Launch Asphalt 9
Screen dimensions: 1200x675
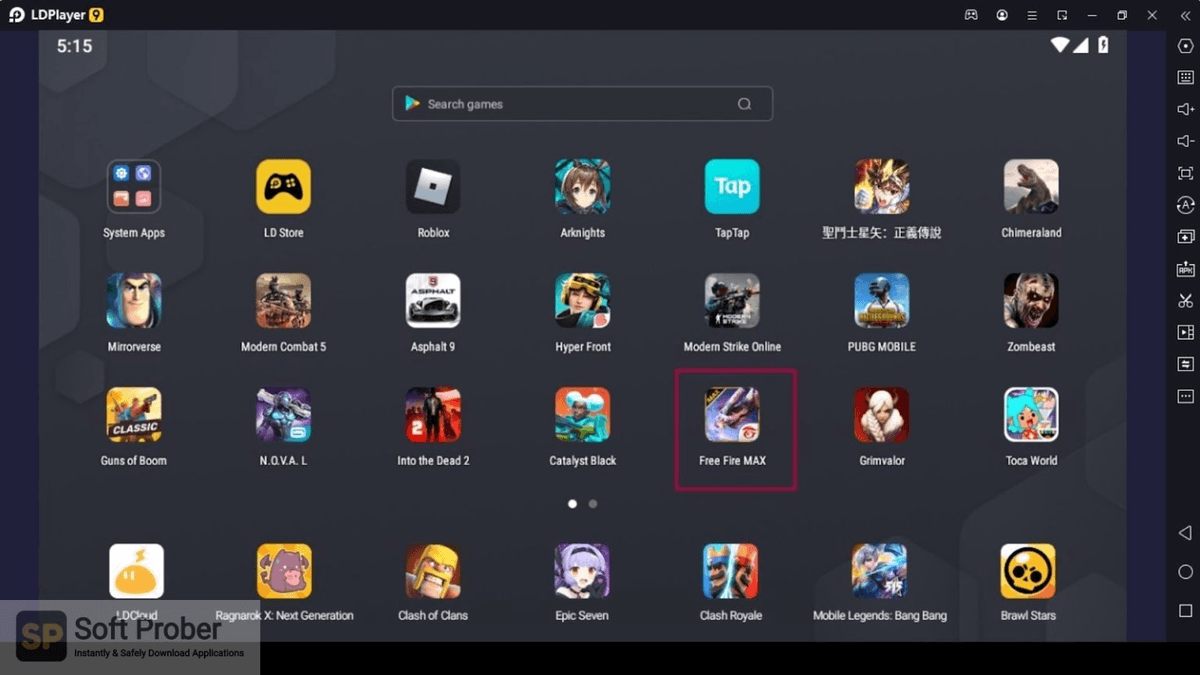tap(433, 301)
